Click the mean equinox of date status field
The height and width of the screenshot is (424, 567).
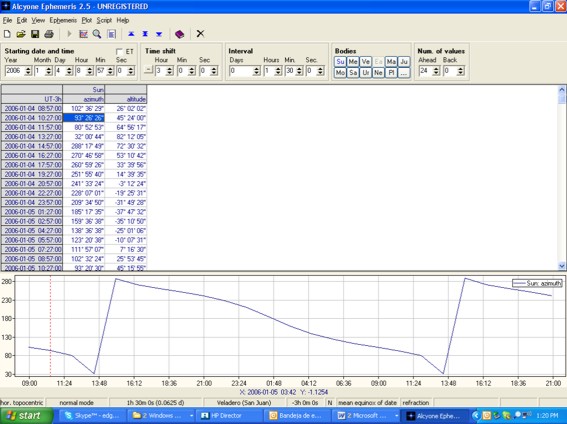(367, 403)
